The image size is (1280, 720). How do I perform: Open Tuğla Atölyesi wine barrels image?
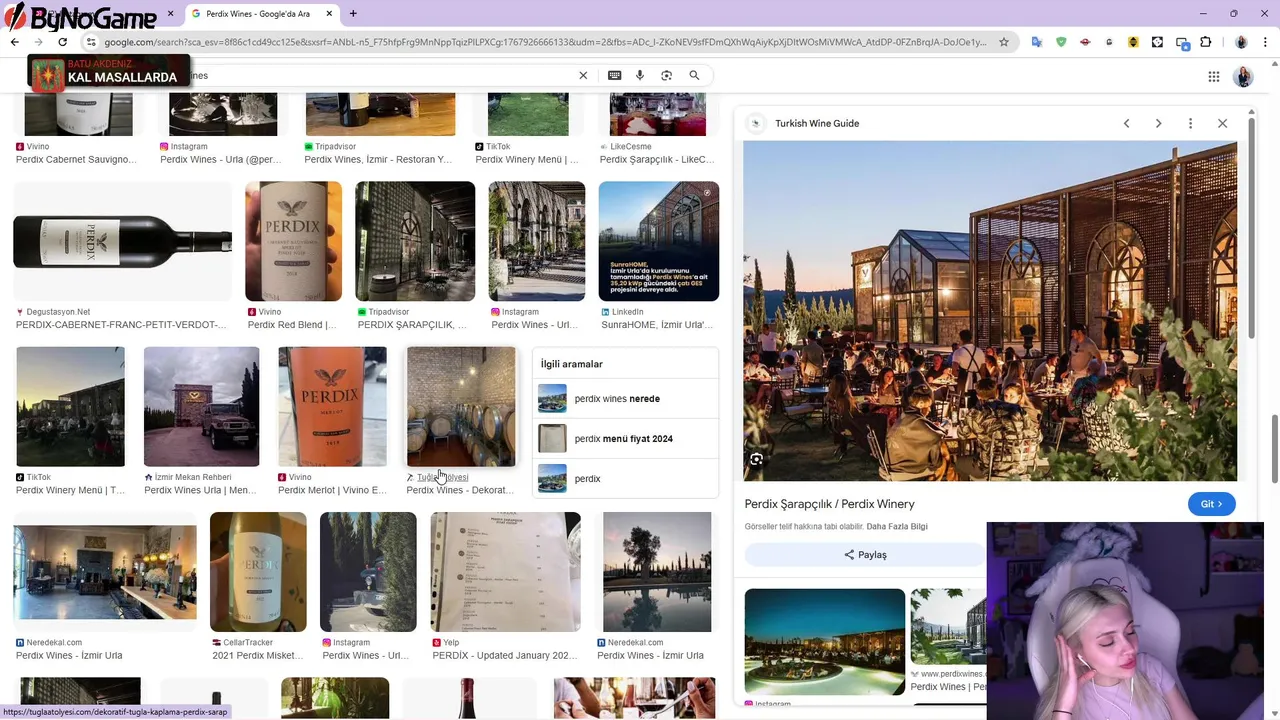pyautogui.click(x=461, y=406)
